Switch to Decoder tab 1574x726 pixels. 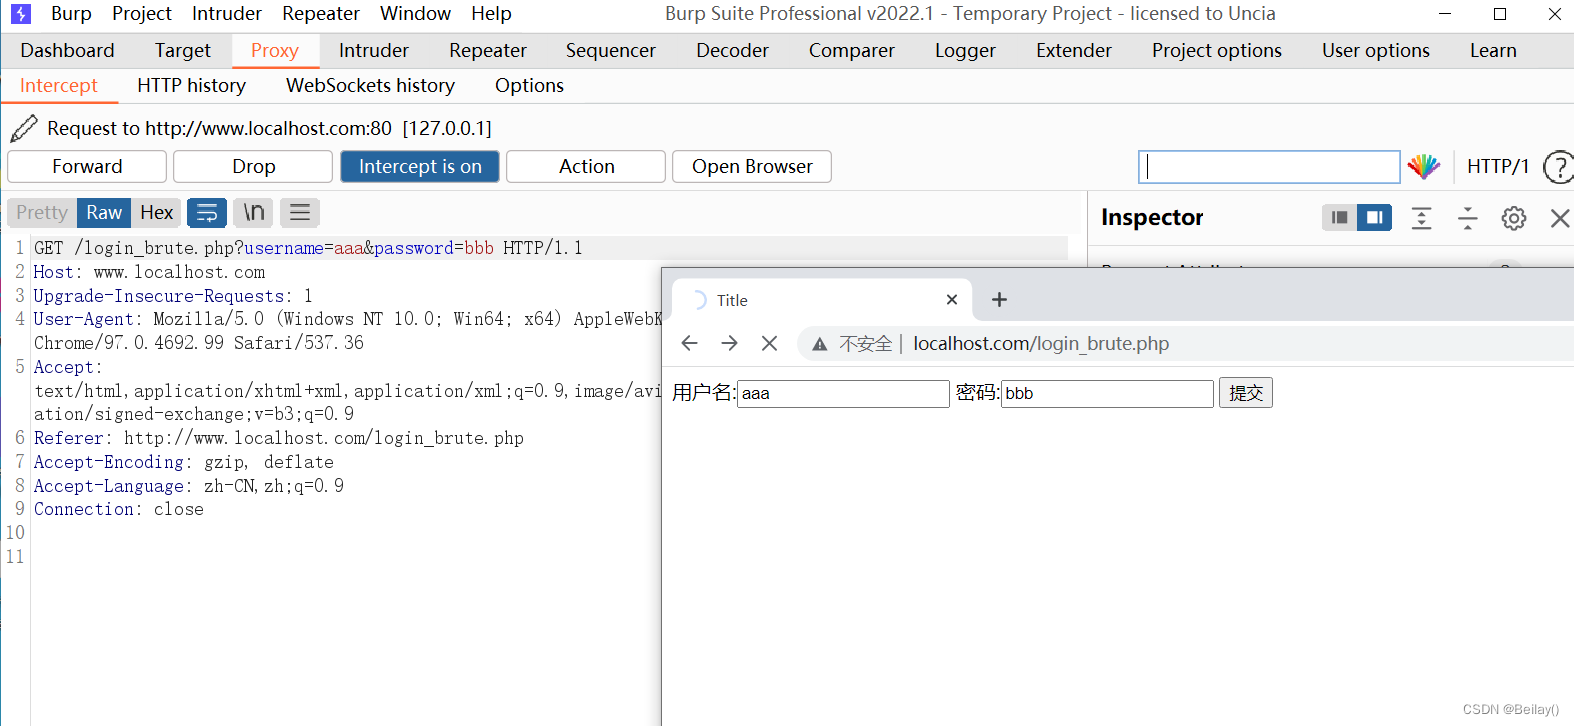(x=733, y=51)
